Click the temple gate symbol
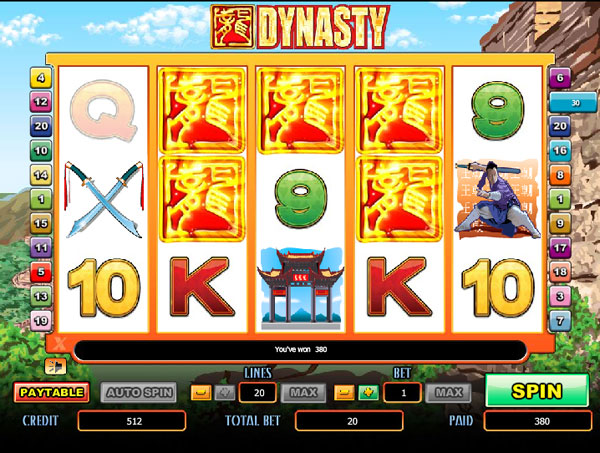The width and height of the screenshot is (600, 453). 300,288
